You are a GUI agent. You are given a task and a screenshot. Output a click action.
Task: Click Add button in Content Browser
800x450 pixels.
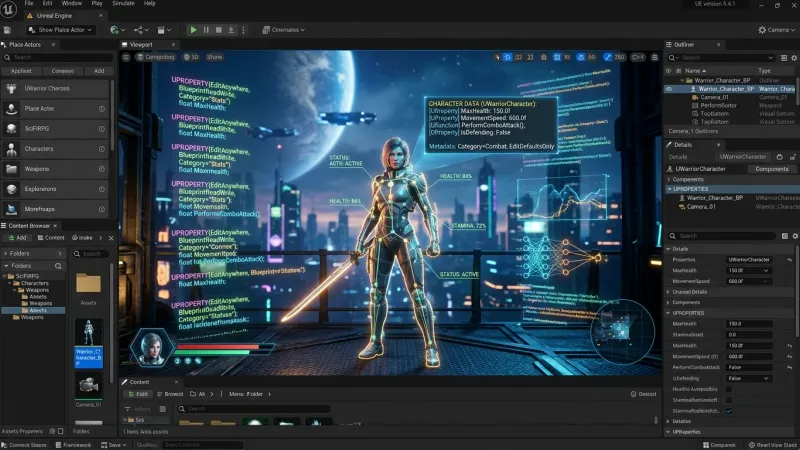[17, 238]
